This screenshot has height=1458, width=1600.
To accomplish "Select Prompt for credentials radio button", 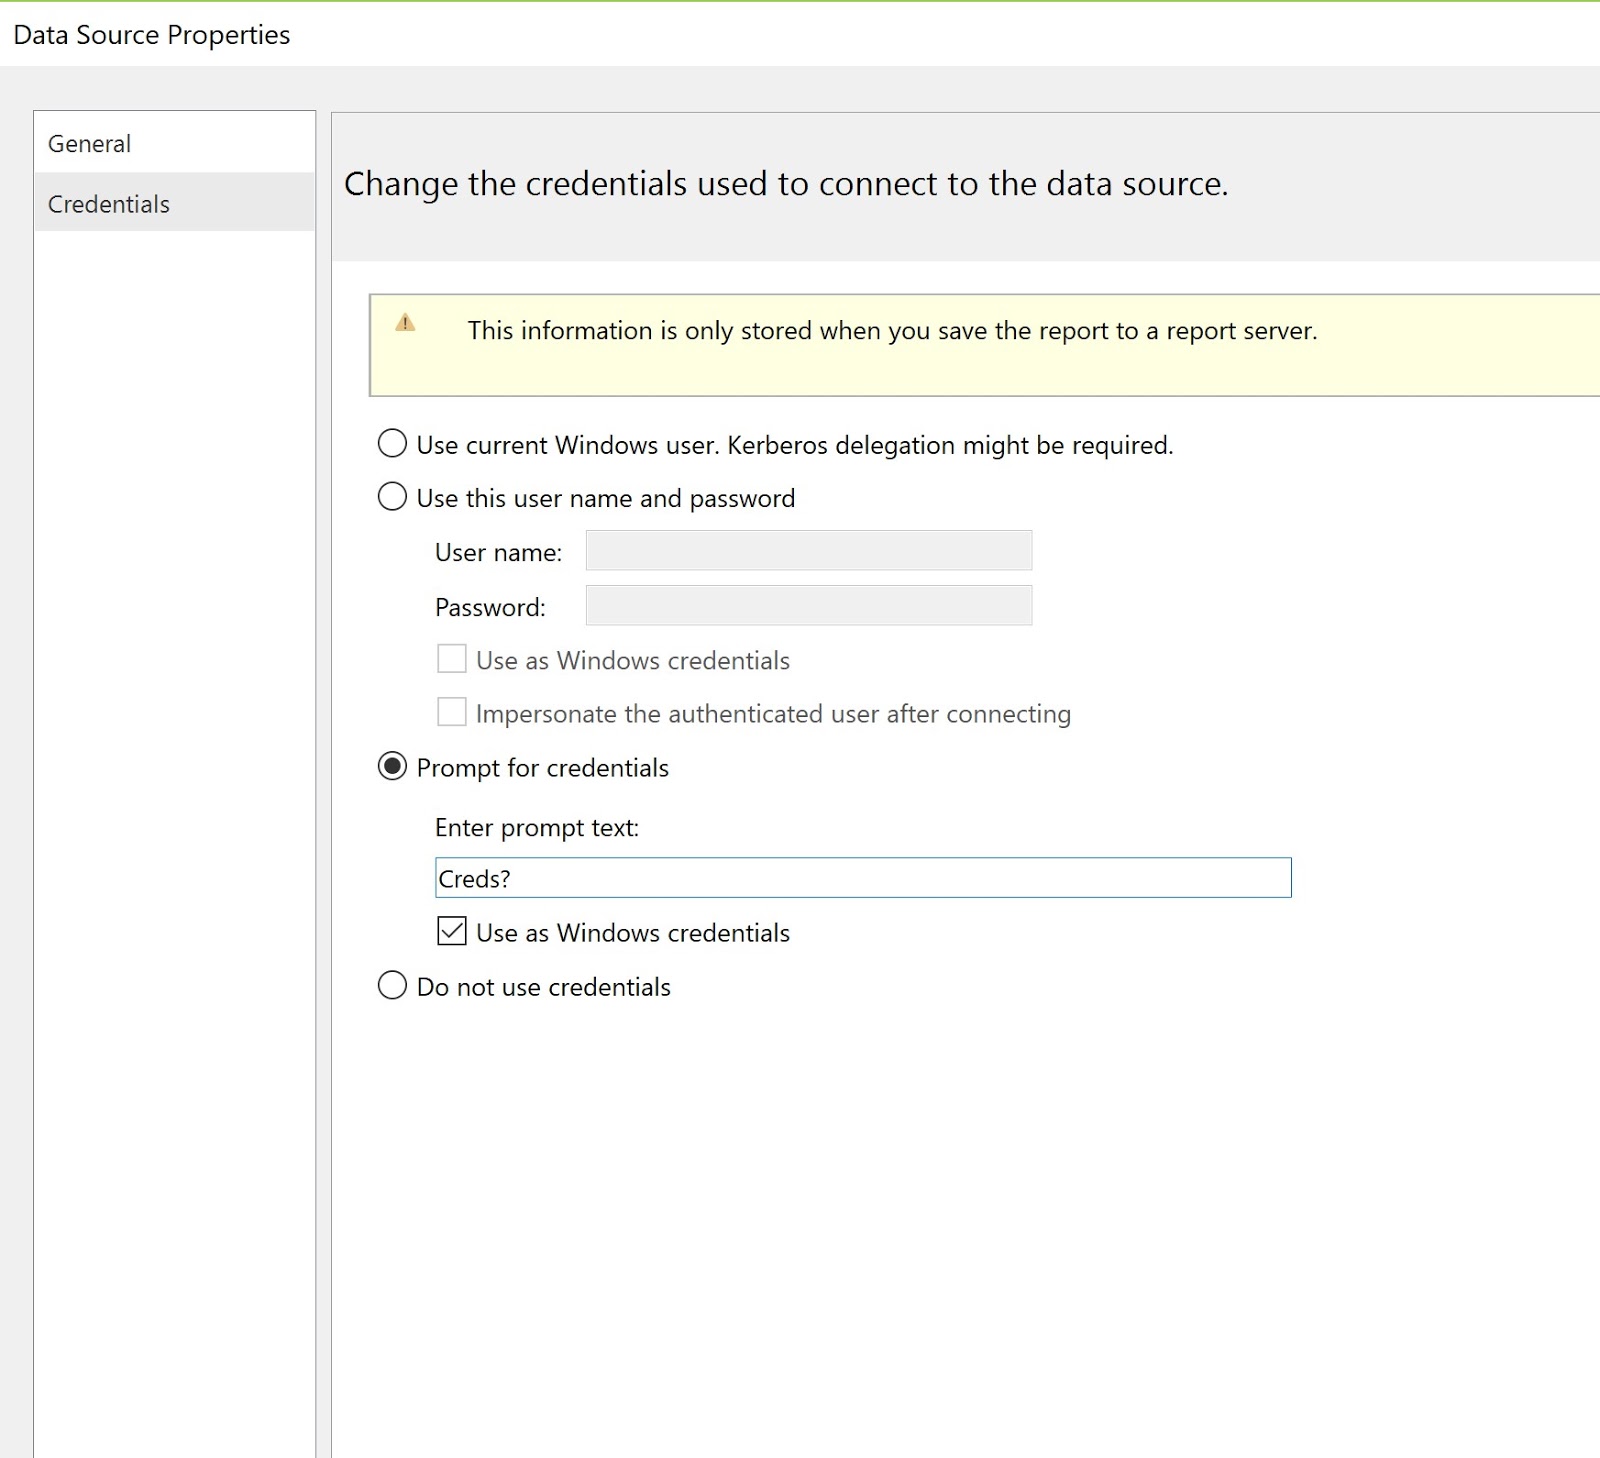I will (x=392, y=767).
